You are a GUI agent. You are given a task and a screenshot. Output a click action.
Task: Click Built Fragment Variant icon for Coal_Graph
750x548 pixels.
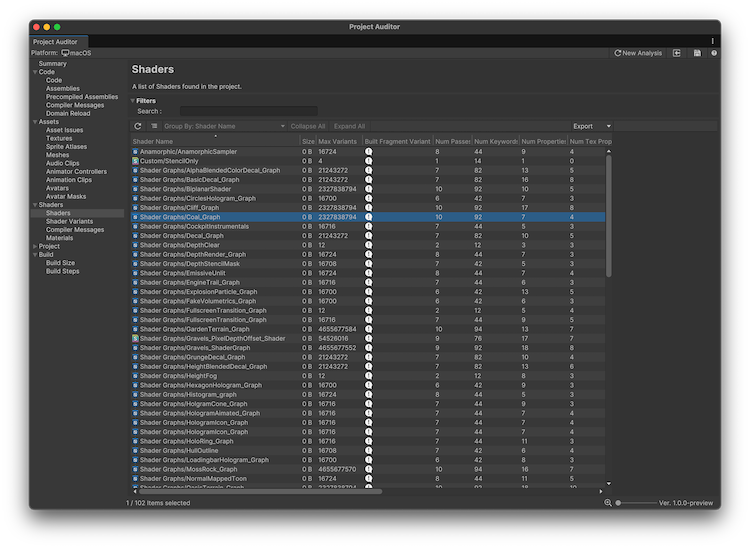[368, 217]
